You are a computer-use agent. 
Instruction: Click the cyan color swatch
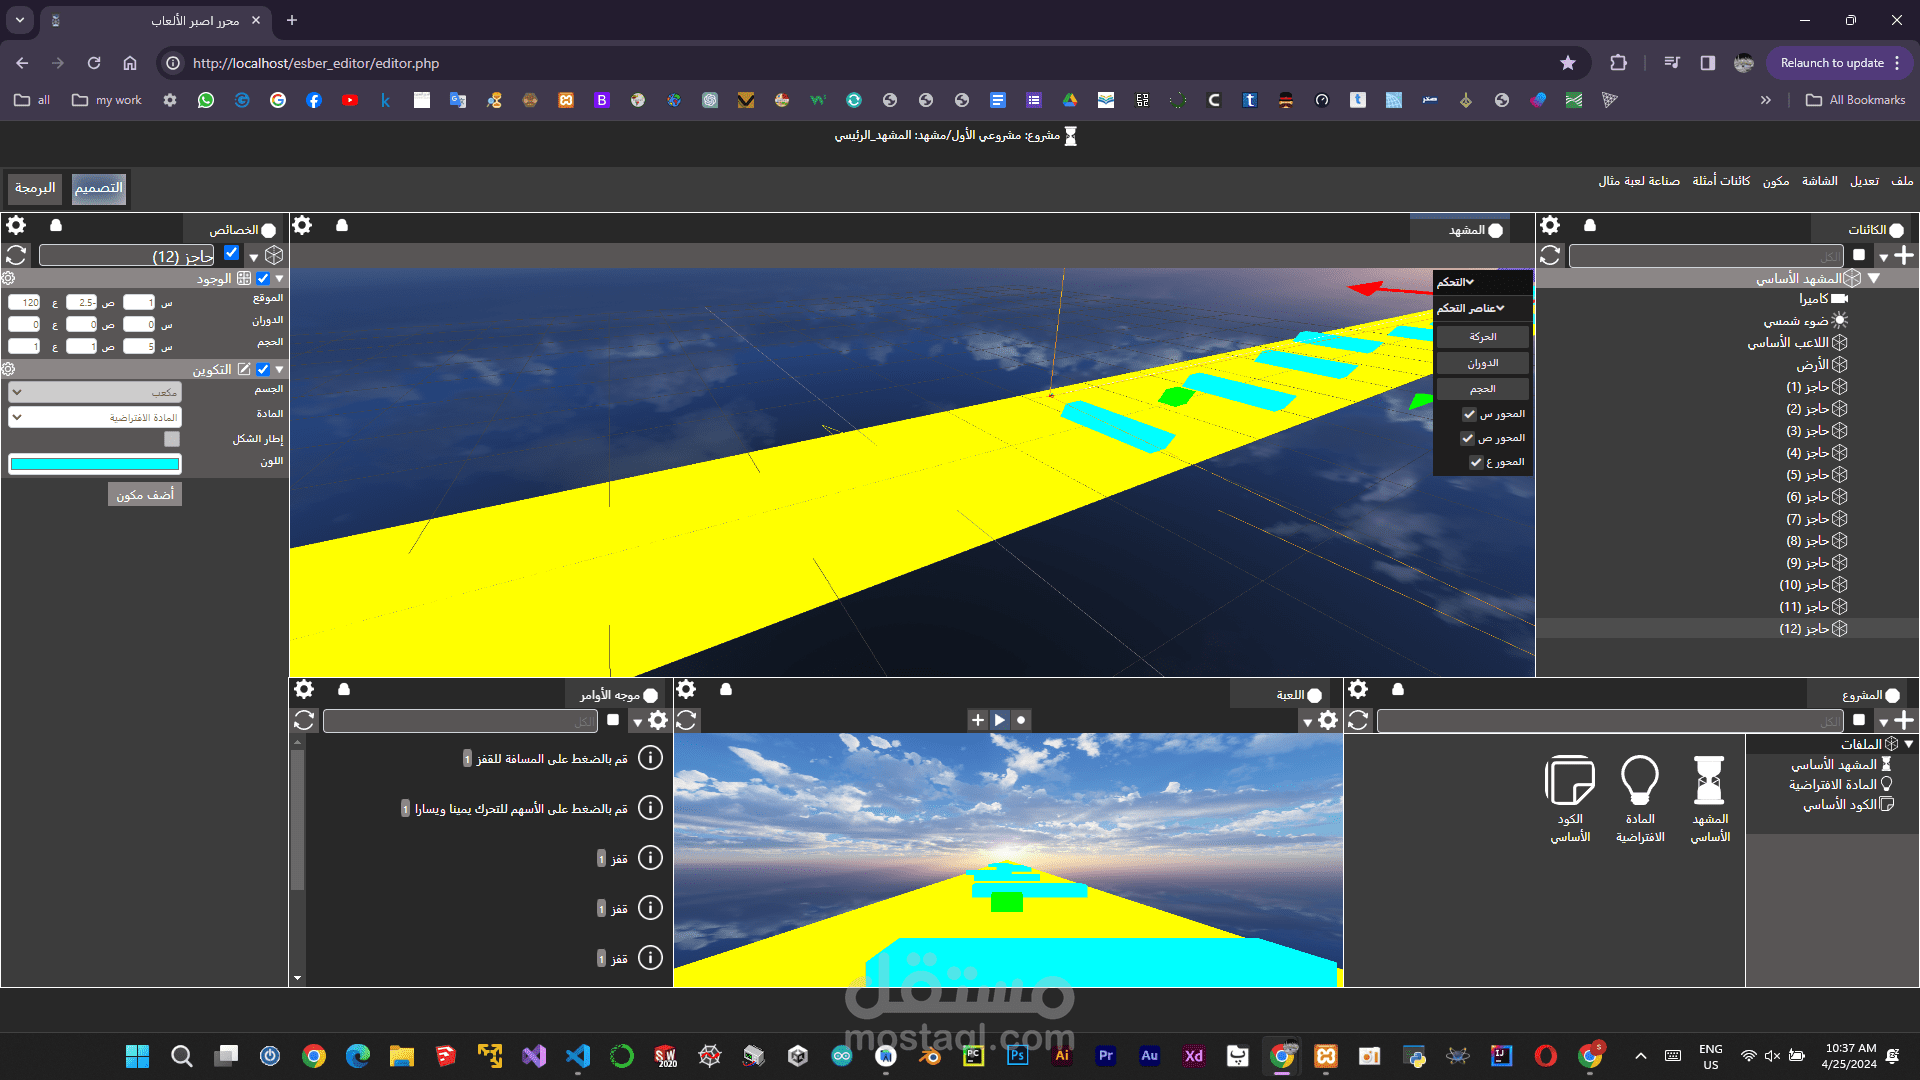[95, 464]
